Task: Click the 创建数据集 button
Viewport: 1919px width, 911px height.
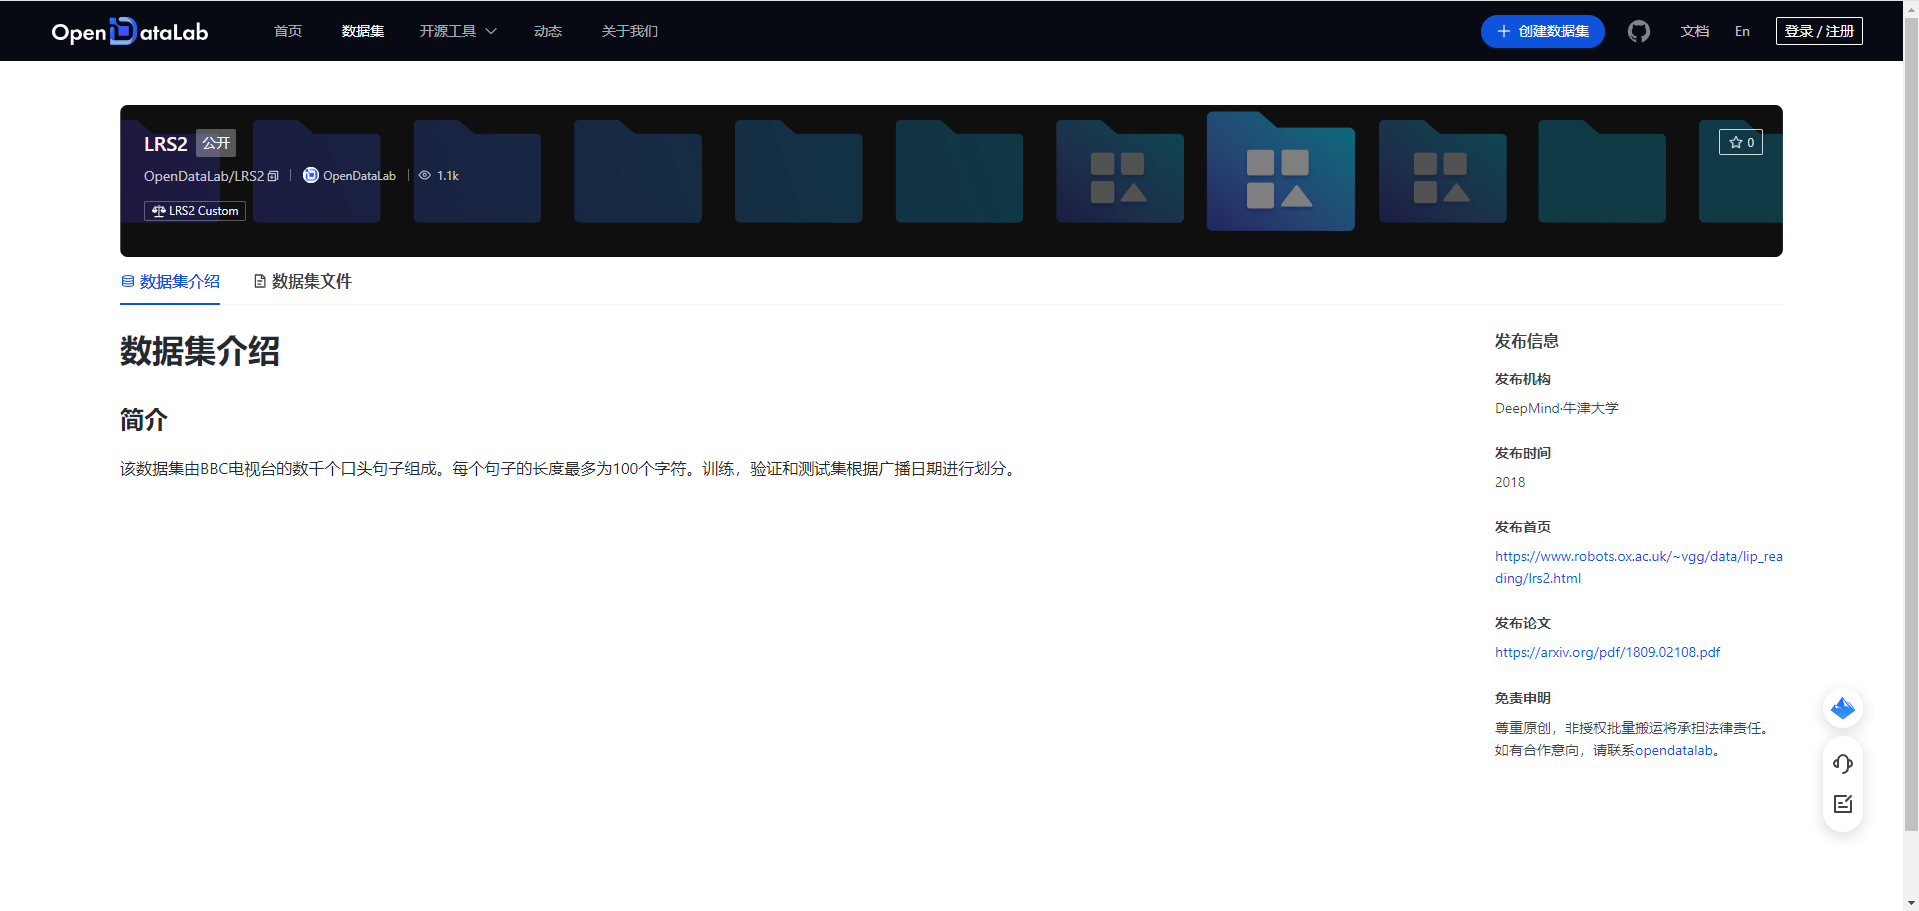Action: click(1541, 31)
